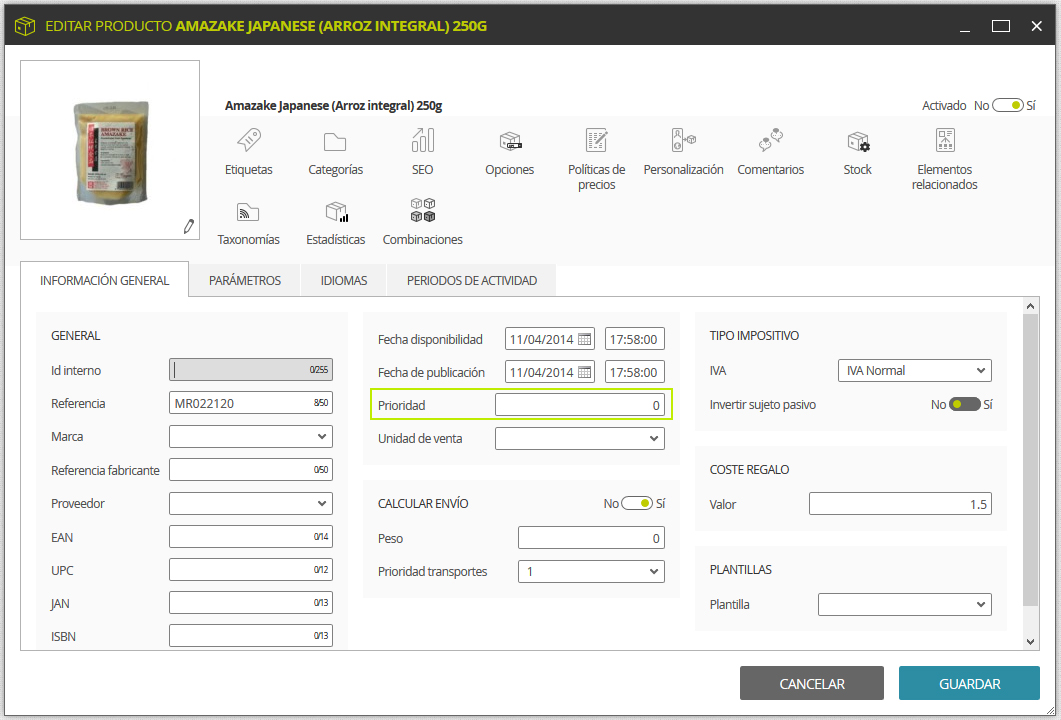This screenshot has width=1061, height=720.
Task: Open the Combinaciones icon
Action: coord(423,210)
